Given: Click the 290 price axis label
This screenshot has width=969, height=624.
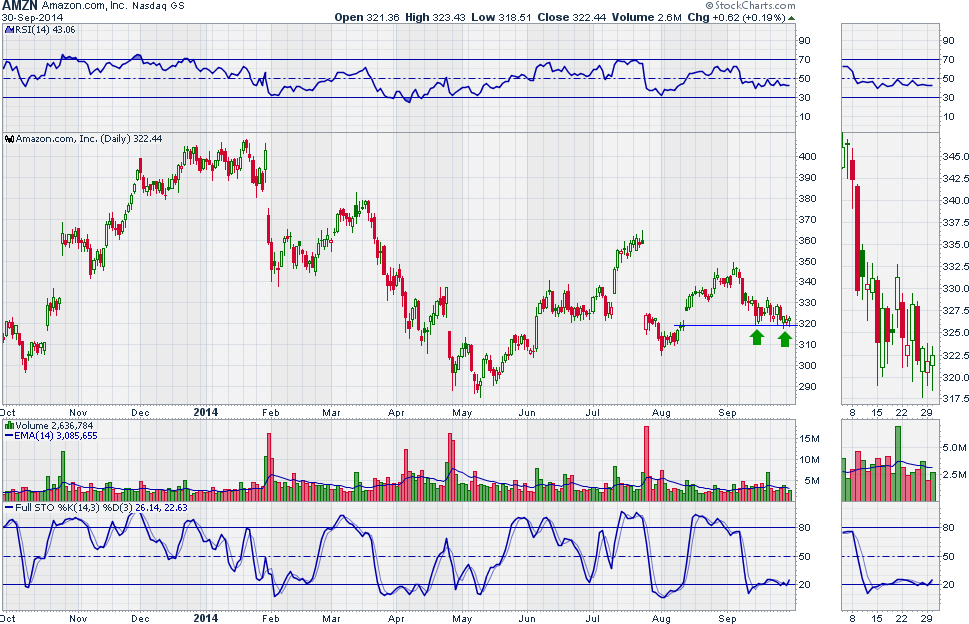Looking at the screenshot, I should click(808, 387).
